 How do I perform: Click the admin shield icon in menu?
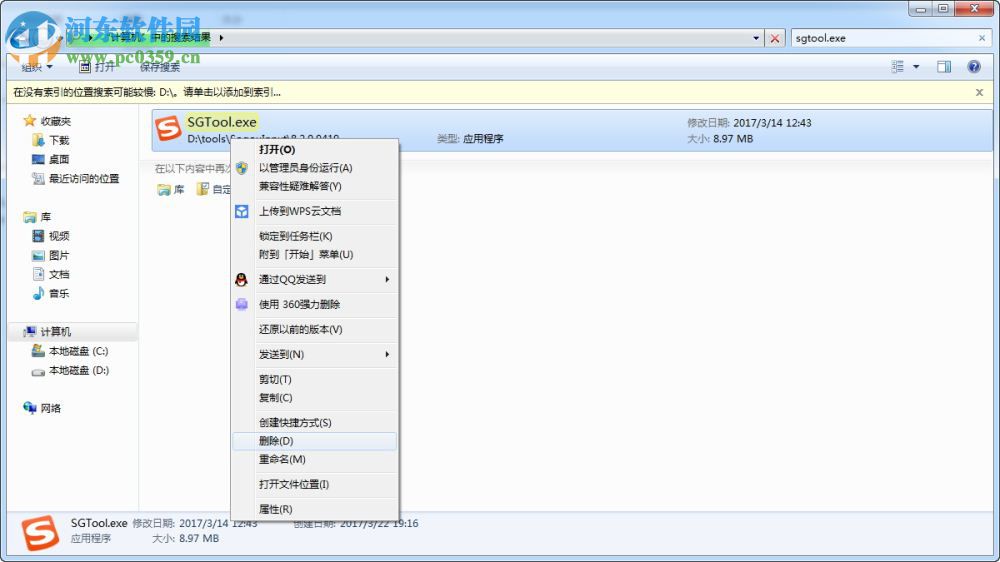tap(242, 168)
